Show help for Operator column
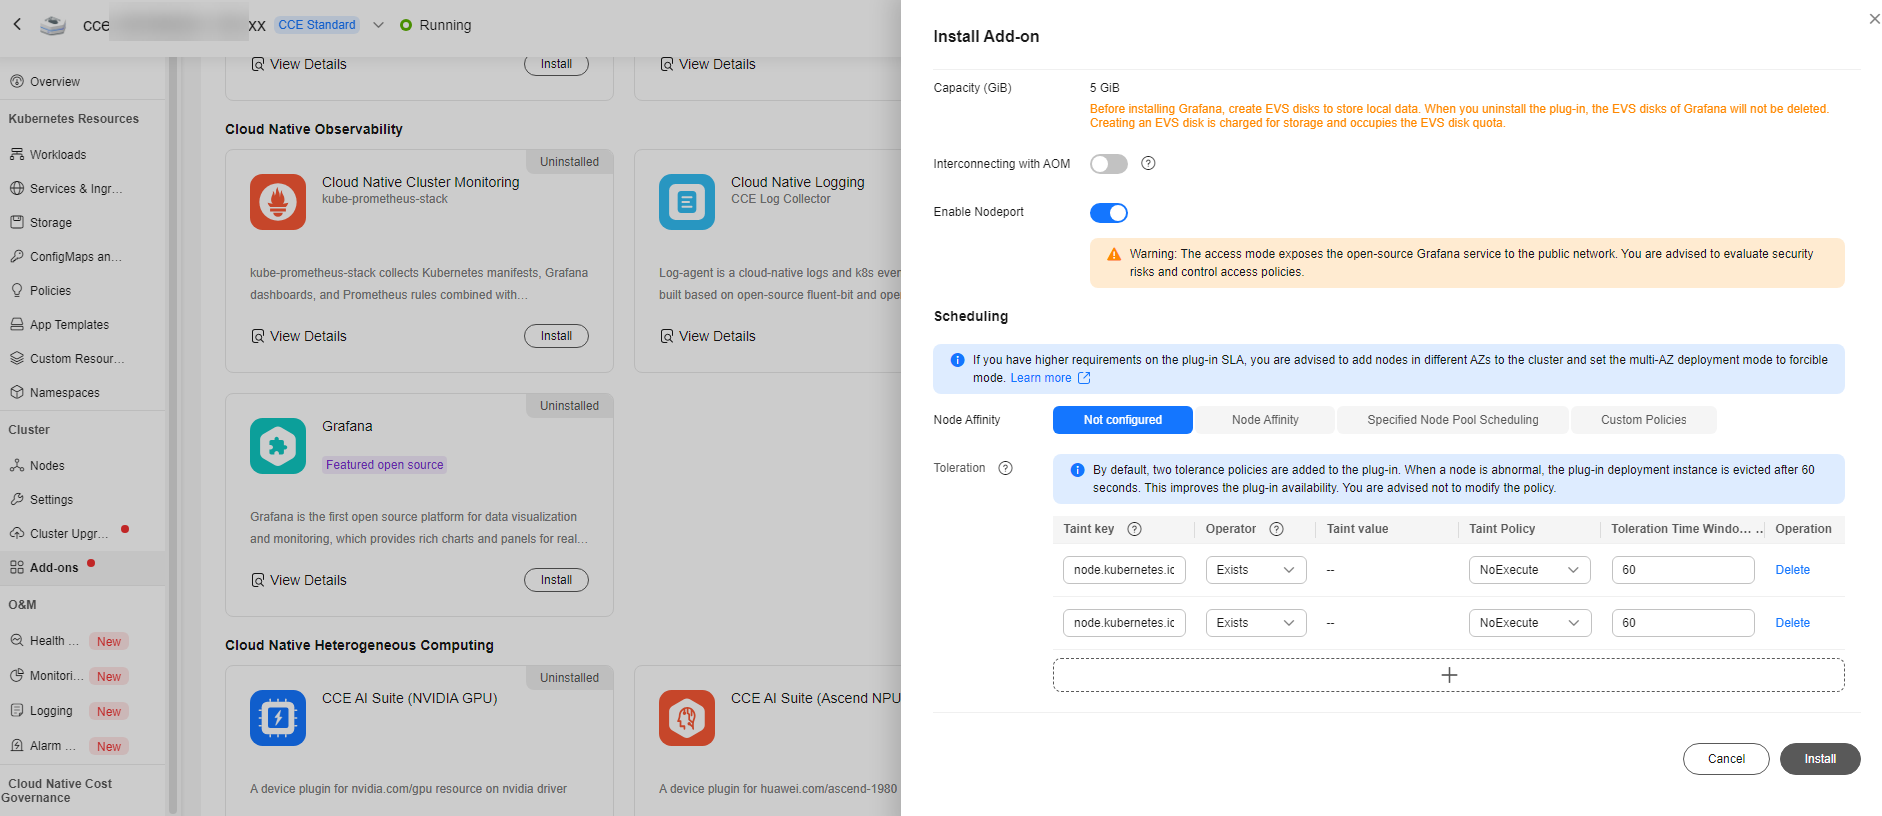This screenshot has height=816, width=1882. pyautogui.click(x=1276, y=529)
